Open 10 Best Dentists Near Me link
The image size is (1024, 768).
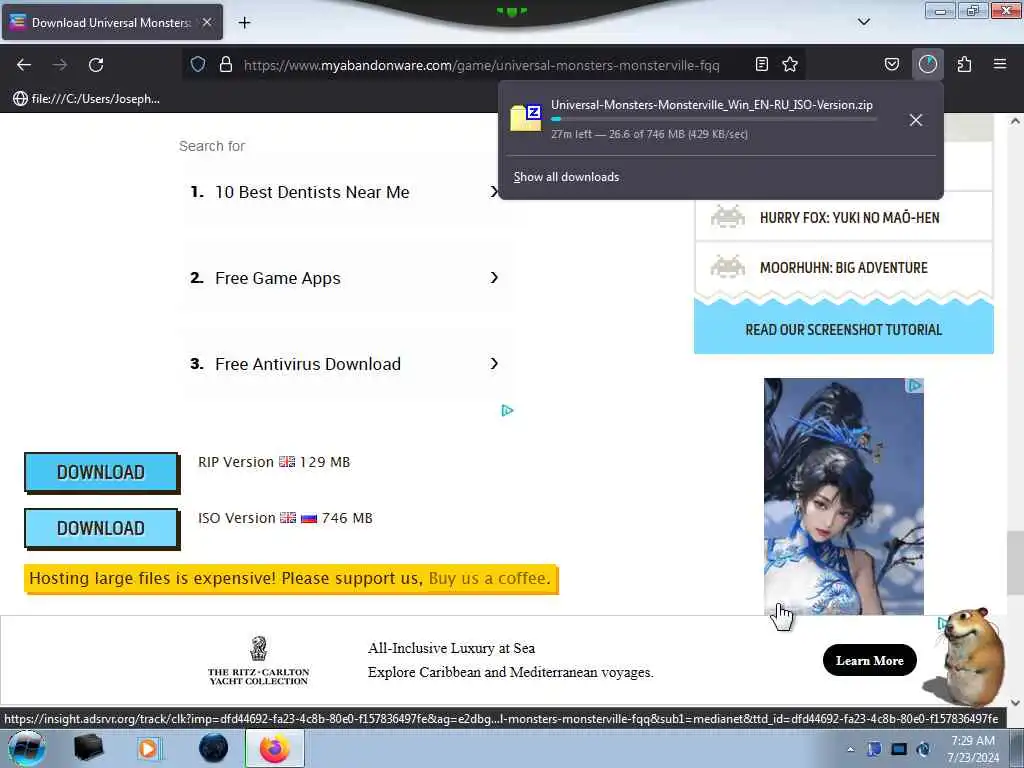click(x=312, y=192)
